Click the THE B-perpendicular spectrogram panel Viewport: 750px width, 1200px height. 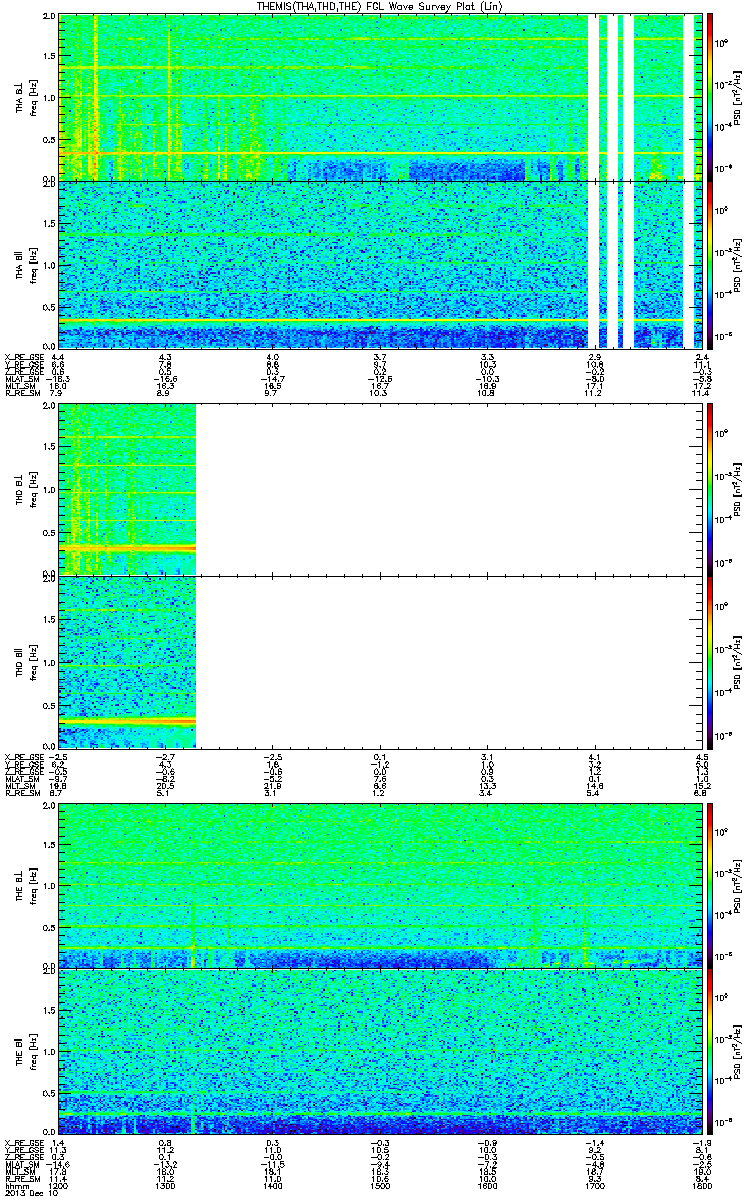379,885
